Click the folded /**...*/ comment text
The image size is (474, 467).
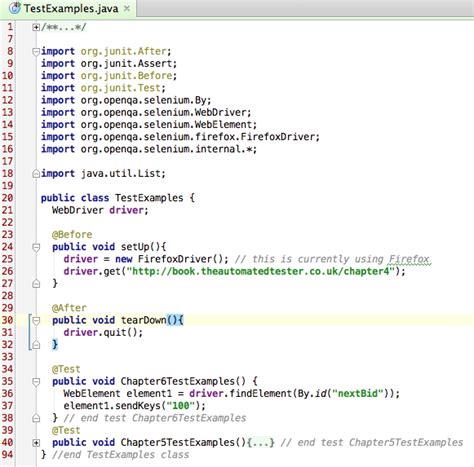pyautogui.click(x=63, y=27)
